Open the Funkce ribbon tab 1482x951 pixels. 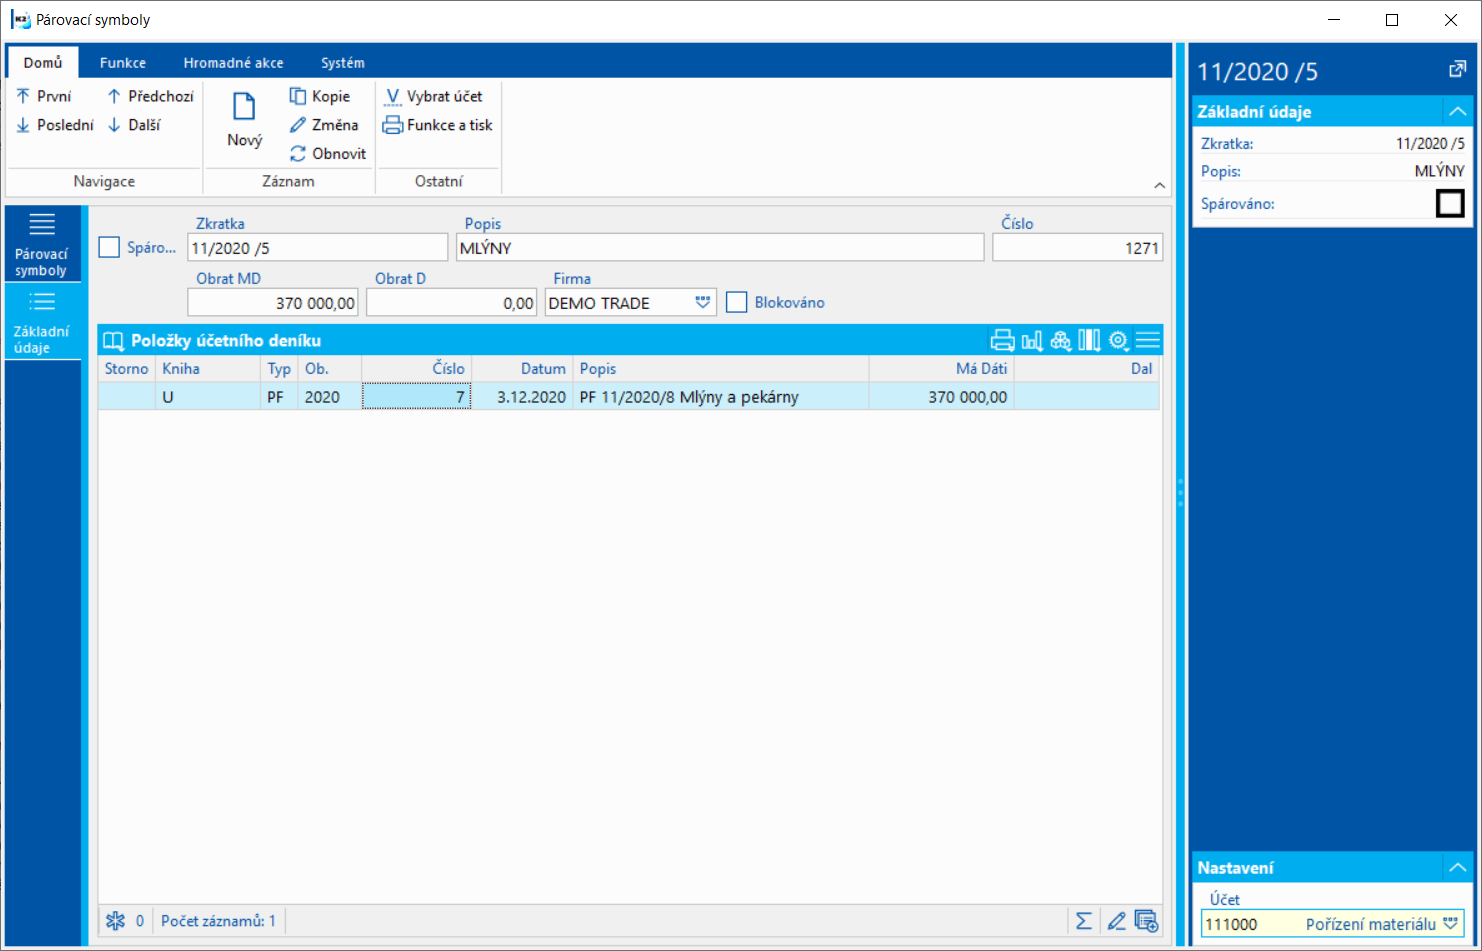123,62
